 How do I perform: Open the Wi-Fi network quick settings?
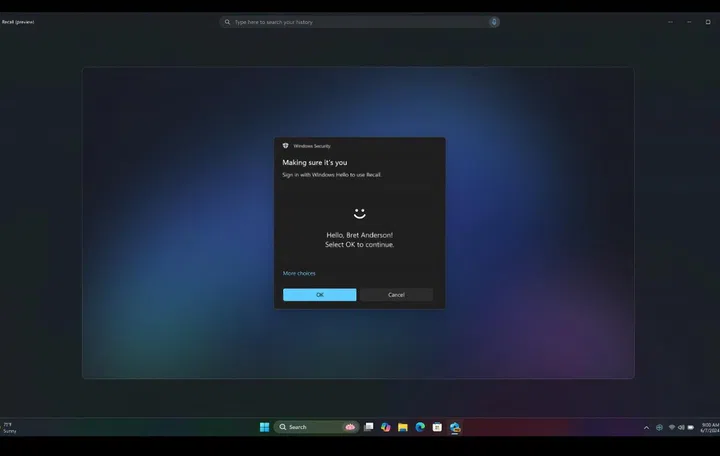click(671, 428)
